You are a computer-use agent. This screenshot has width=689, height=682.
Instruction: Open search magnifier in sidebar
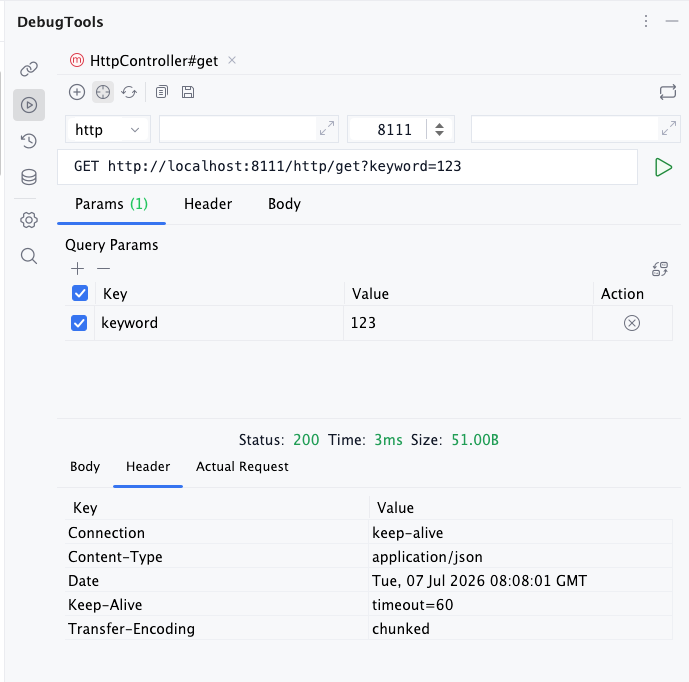click(29, 256)
